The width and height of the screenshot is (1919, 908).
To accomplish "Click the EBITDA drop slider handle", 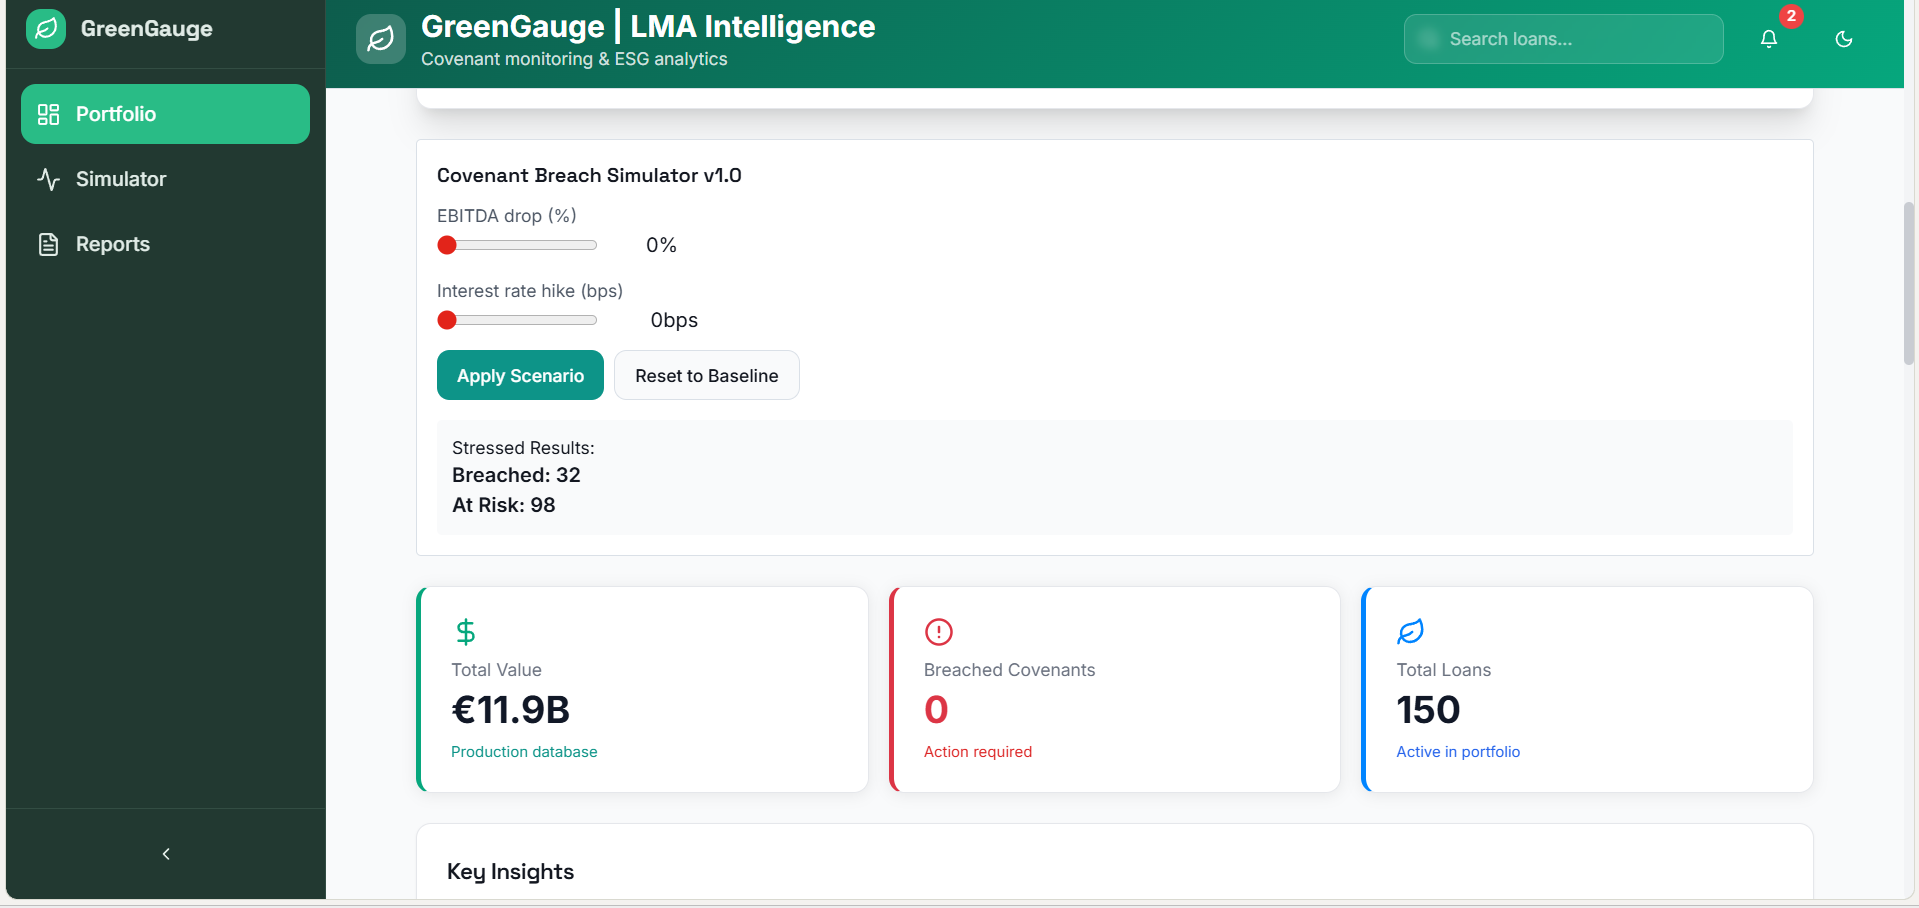I will pos(447,245).
